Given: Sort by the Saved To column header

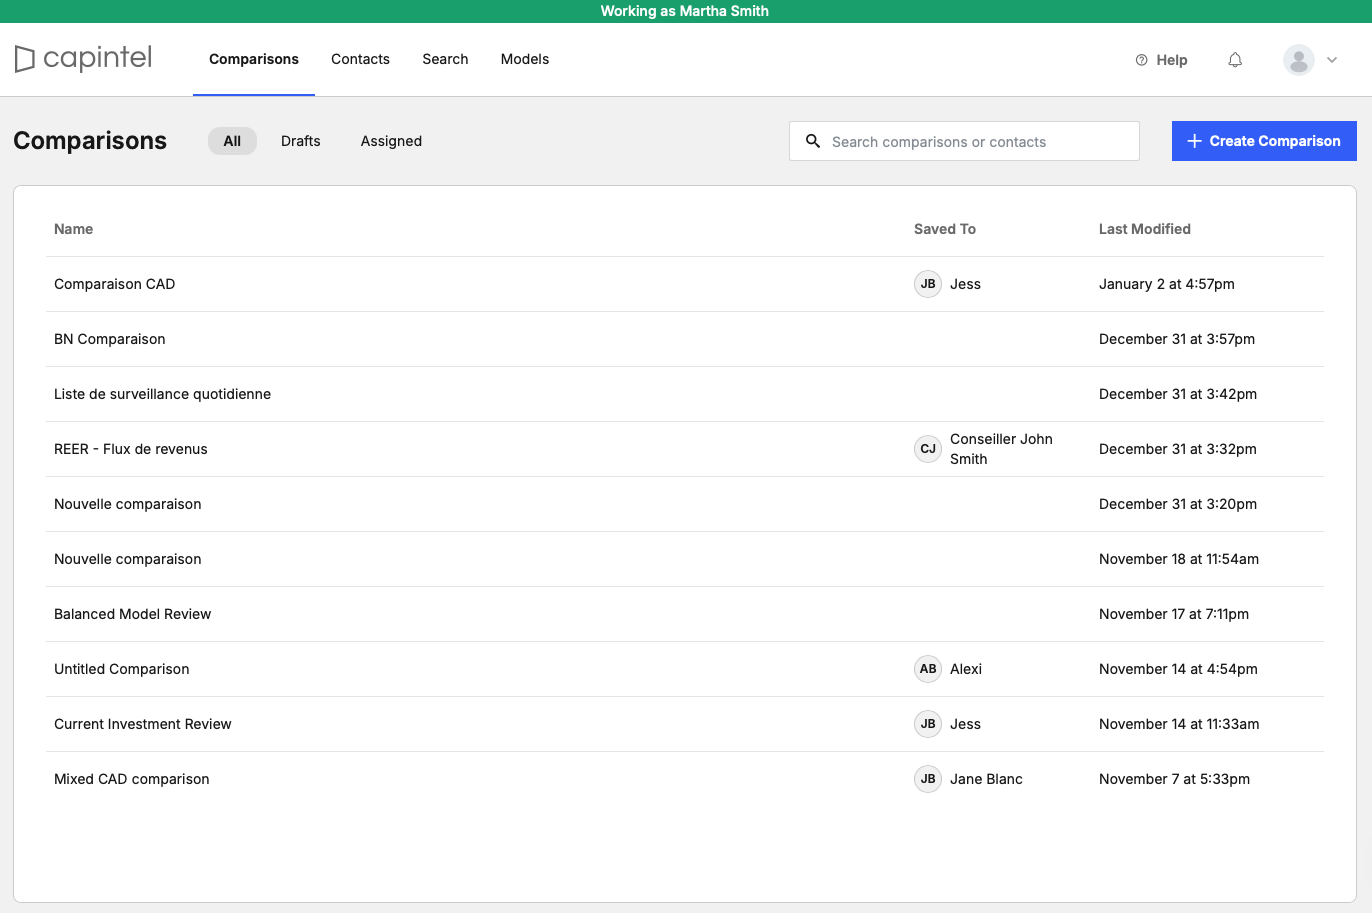Looking at the screenshot, I should 945,229.
